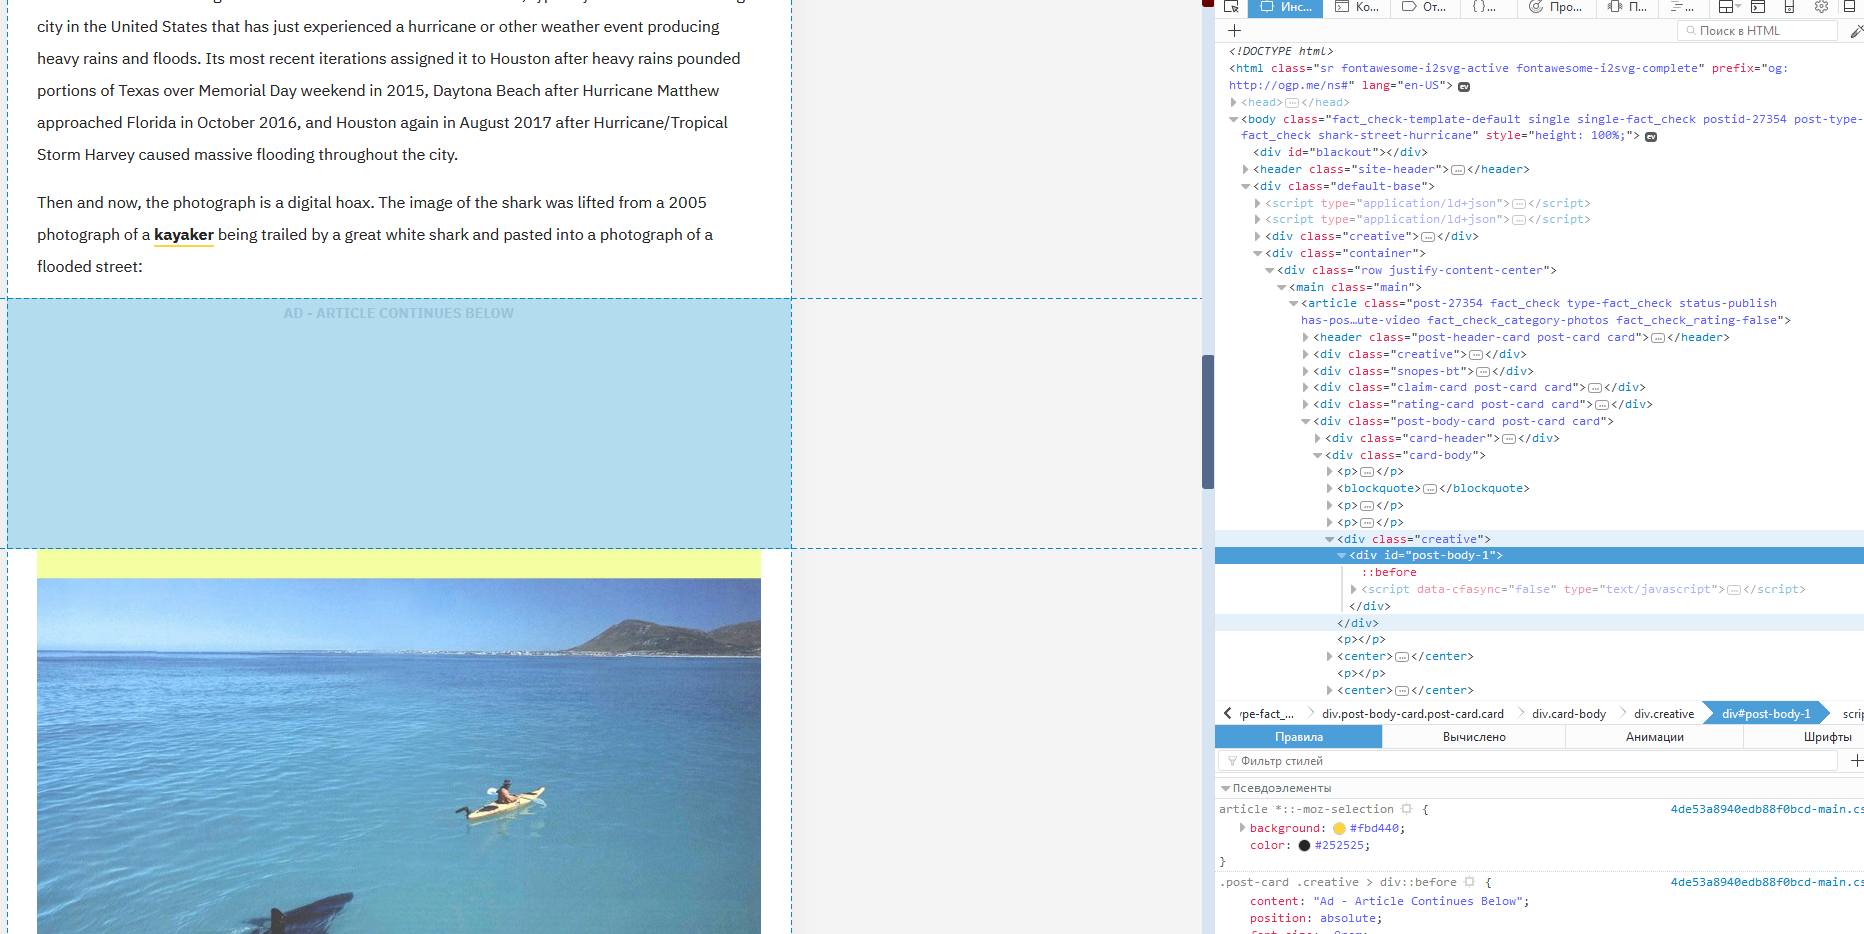Expand the blockquote element node
This screenshot has height=934, width=1864.
(1330, 488)
